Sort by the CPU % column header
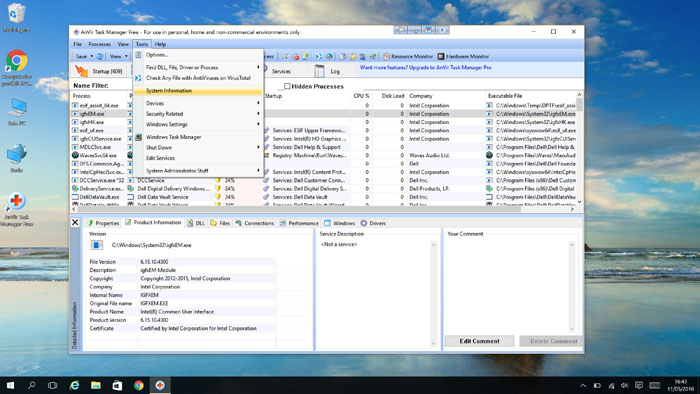This screenshot has height=394, width=700. pyautogui.click(x=361, y=96)
